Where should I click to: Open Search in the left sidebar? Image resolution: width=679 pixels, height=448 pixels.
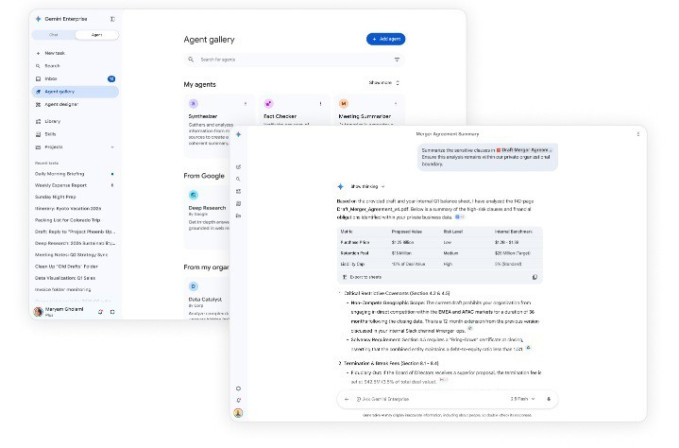pos(74,66)
